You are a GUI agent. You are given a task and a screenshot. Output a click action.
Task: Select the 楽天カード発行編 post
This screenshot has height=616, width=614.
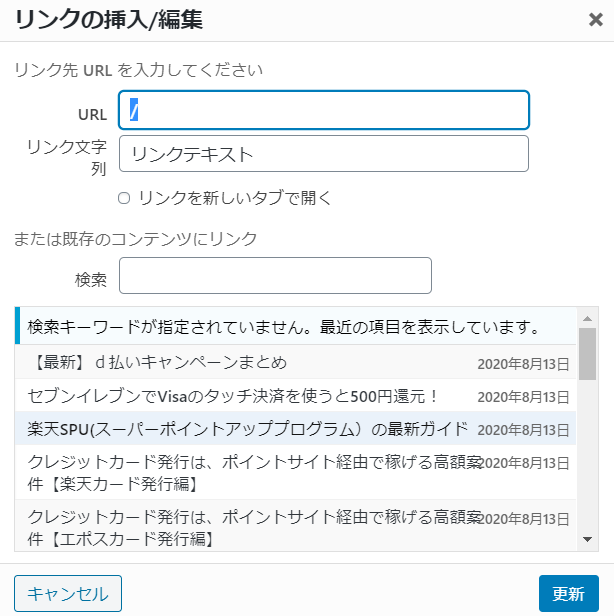295,472
